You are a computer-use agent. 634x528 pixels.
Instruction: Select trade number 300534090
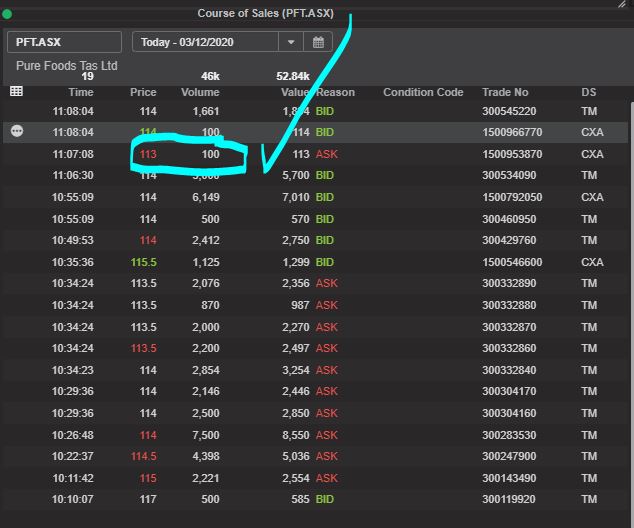[x=509, y=175]
